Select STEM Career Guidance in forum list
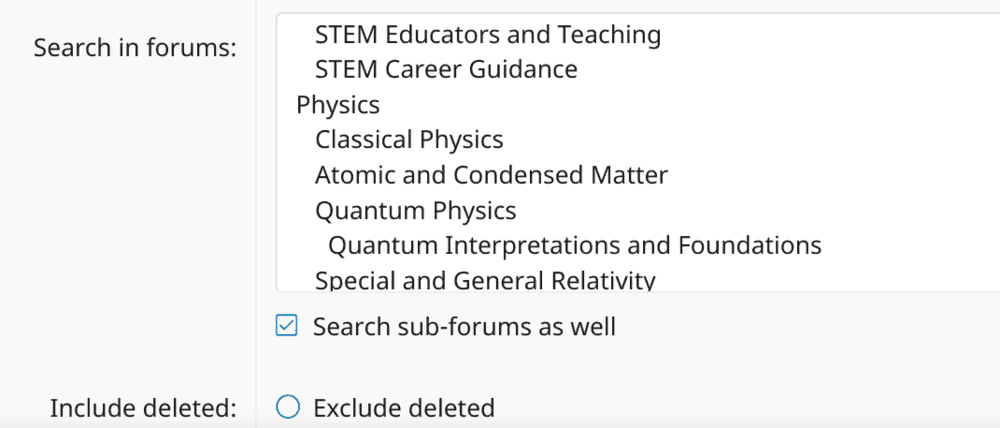The width and height of the screenshot is (1000, 428). [445, 70]
